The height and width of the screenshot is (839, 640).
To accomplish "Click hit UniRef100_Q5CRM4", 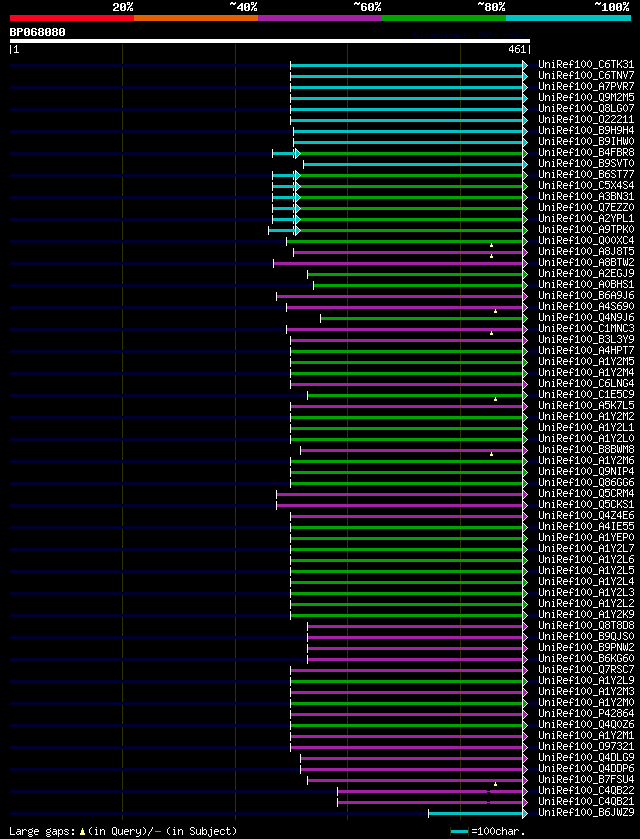I will [x=586, y=493].
